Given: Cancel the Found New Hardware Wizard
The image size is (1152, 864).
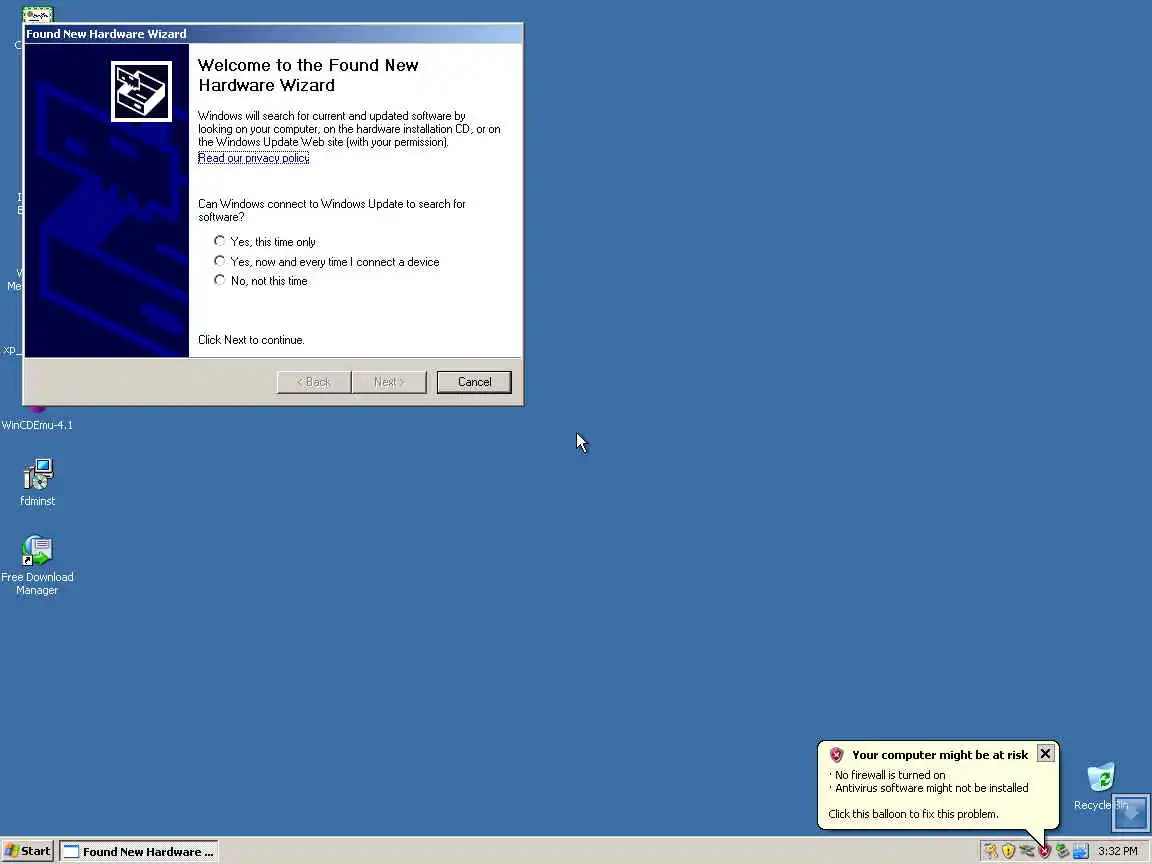Looking at the screenshot, I should [x=474, y=382].
